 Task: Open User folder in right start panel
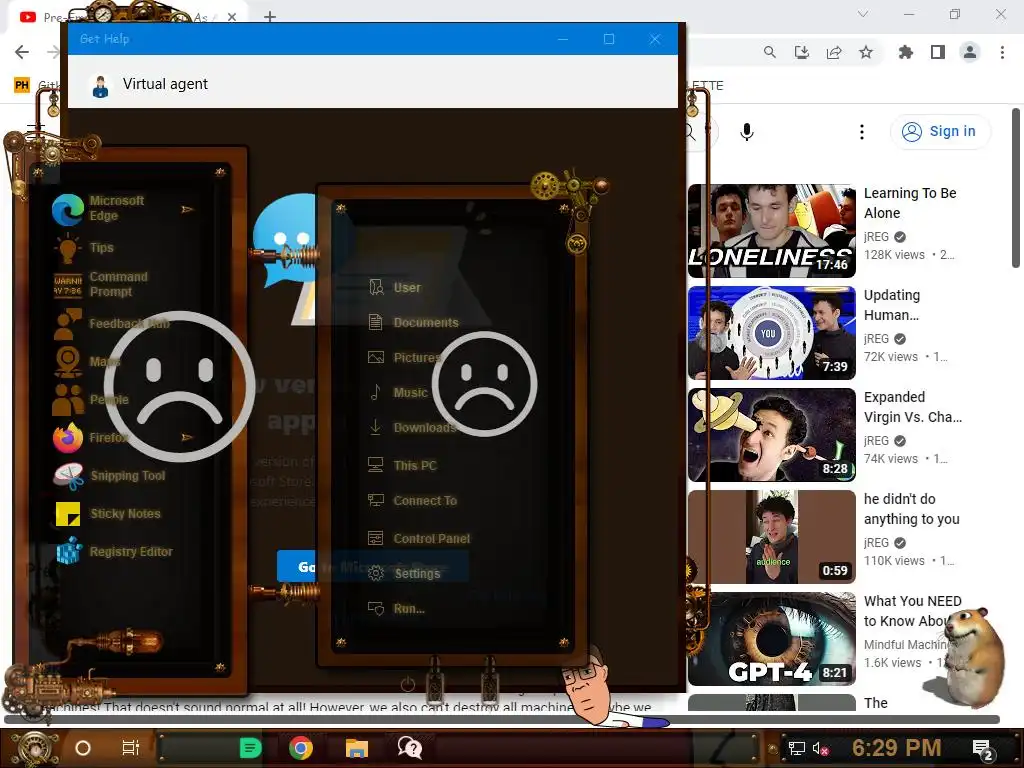(394, 287)
